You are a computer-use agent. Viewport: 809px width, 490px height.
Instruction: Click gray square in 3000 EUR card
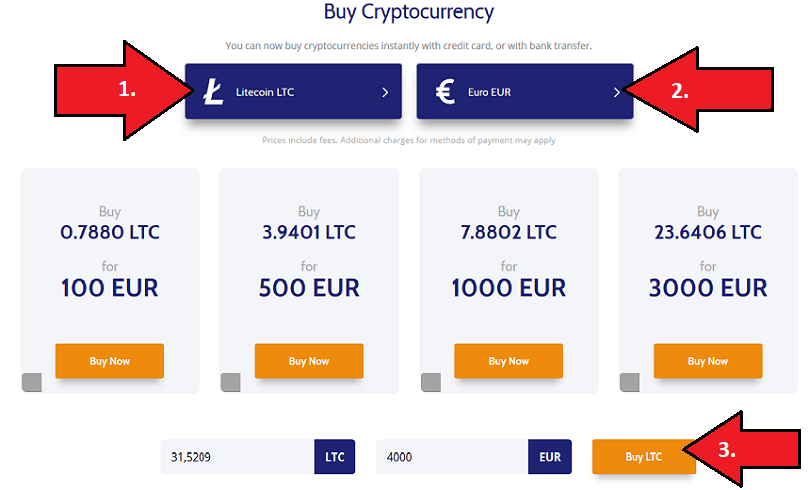point(629,383)
